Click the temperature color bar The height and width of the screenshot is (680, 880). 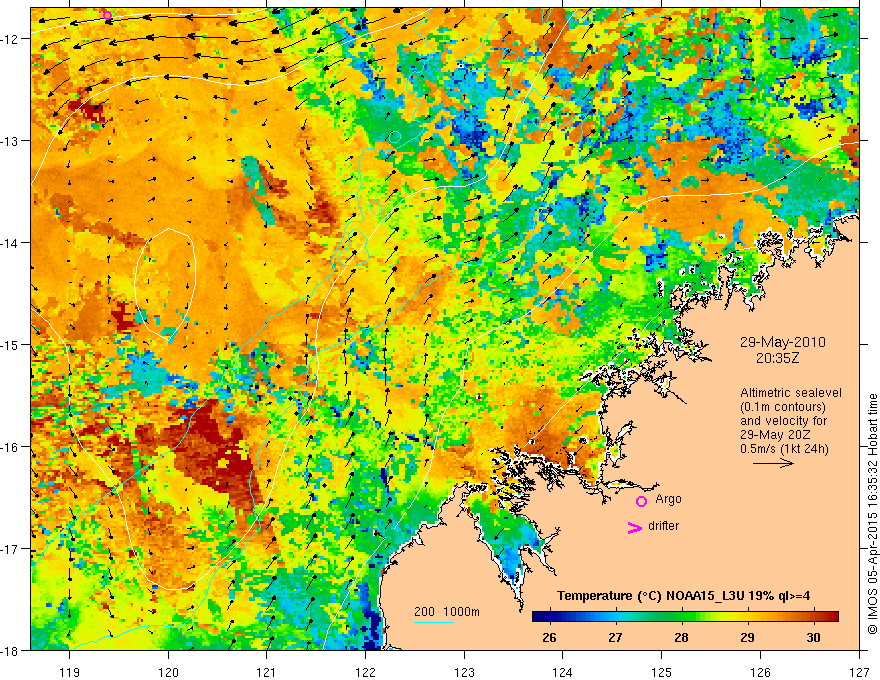[x=685, y=617]
